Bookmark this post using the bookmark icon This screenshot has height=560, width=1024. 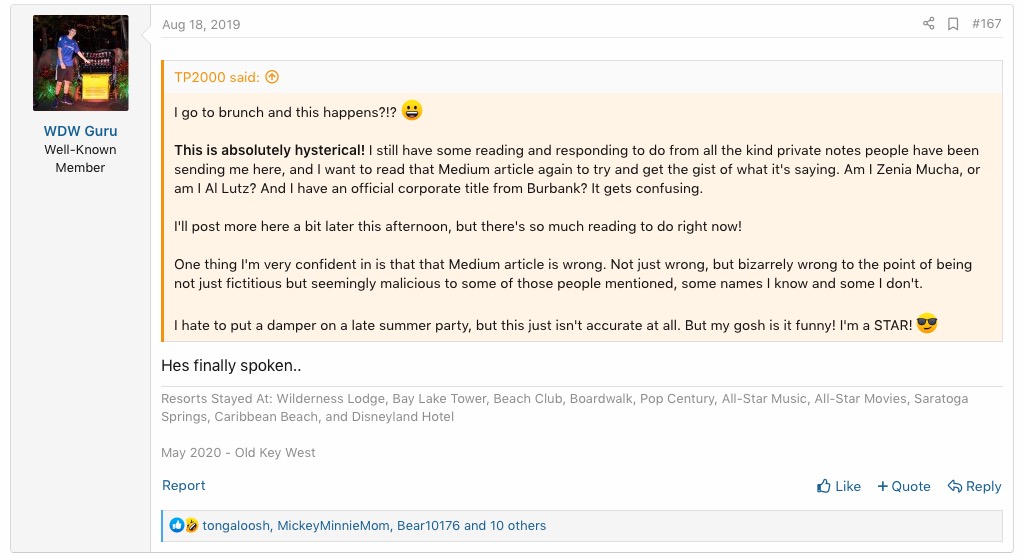(953, 24)
